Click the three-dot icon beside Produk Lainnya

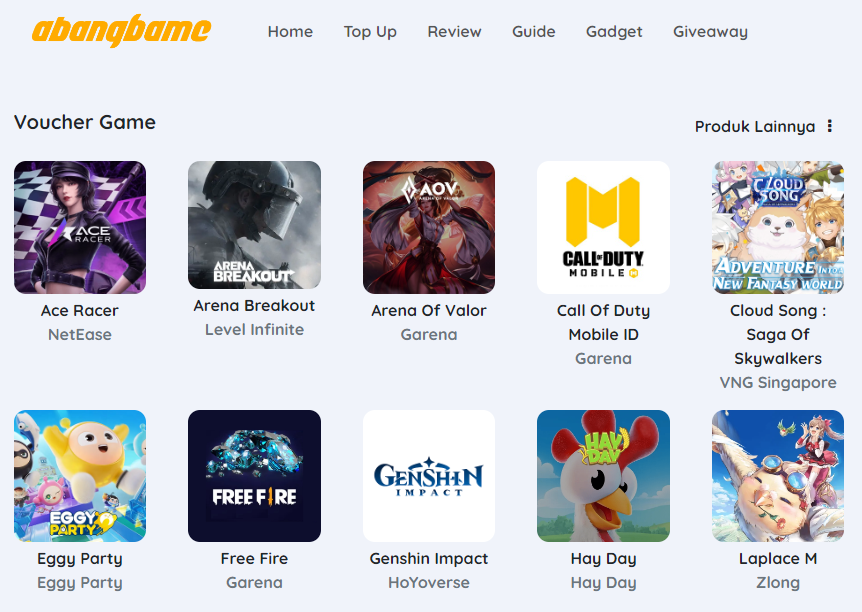830,126
